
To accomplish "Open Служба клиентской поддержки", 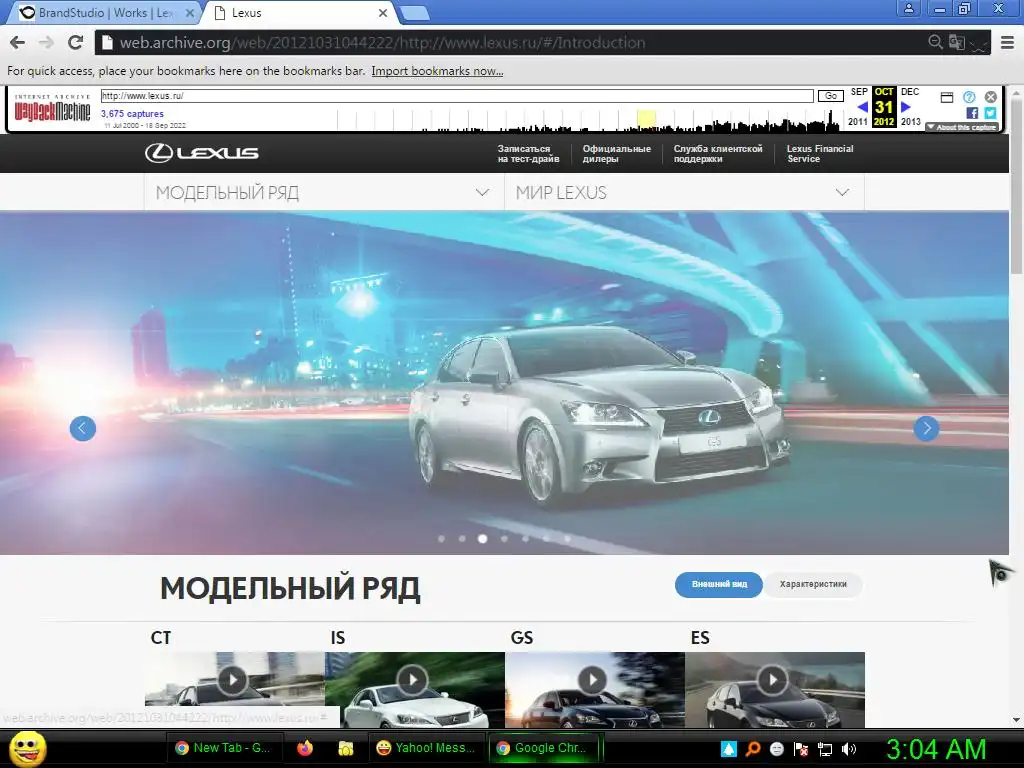I will (x=718, y=153).
